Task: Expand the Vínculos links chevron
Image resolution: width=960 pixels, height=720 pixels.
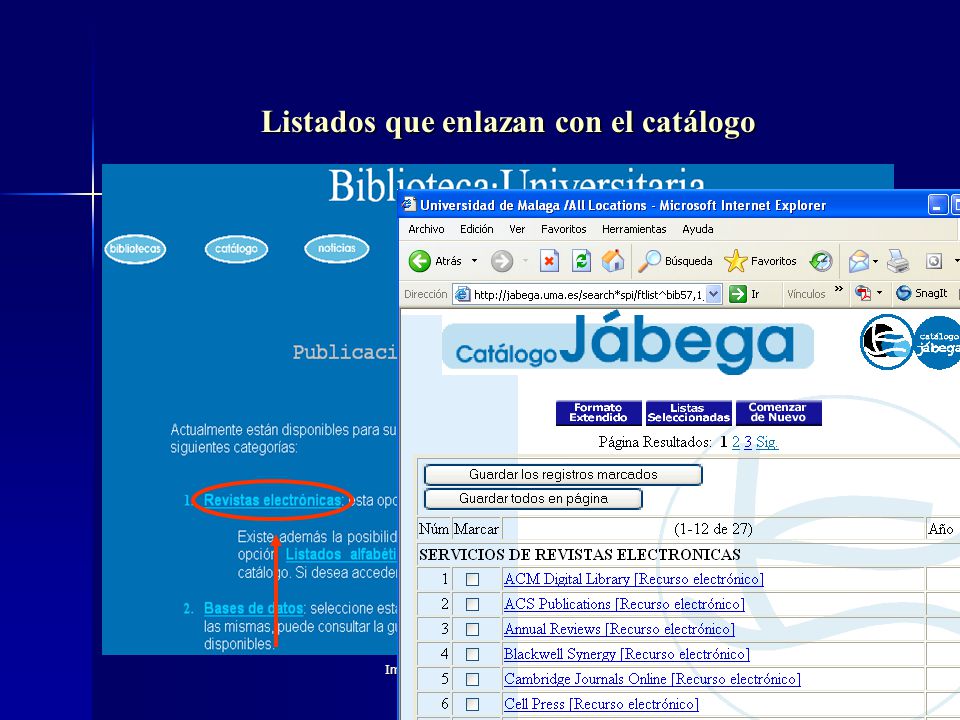Action: click(x=839, y=289)
